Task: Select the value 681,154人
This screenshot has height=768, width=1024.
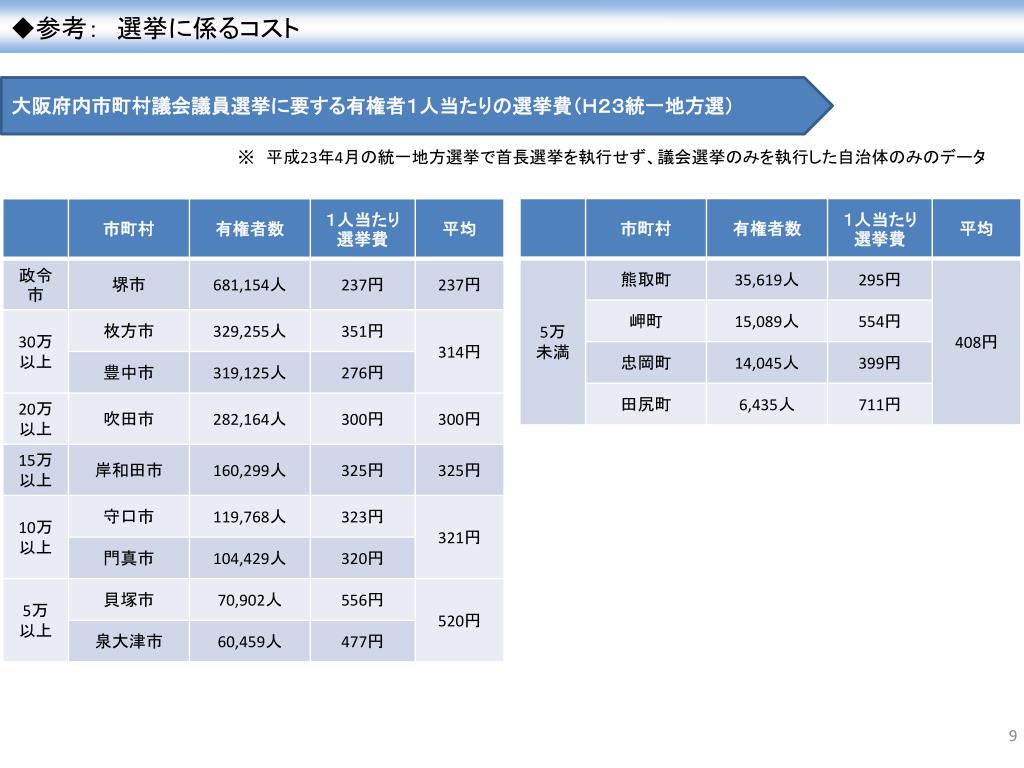Action: [x=249, y=285]
